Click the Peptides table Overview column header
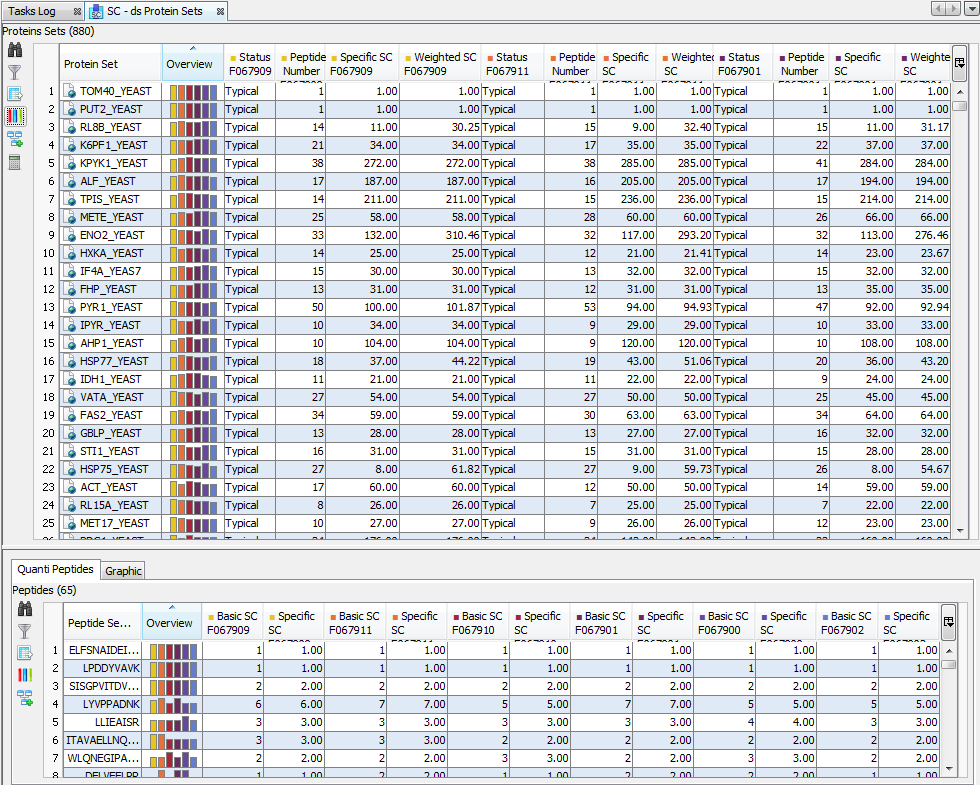Viewport: 980px width, 785px height. pyautogui.click(x=171, y=623)
